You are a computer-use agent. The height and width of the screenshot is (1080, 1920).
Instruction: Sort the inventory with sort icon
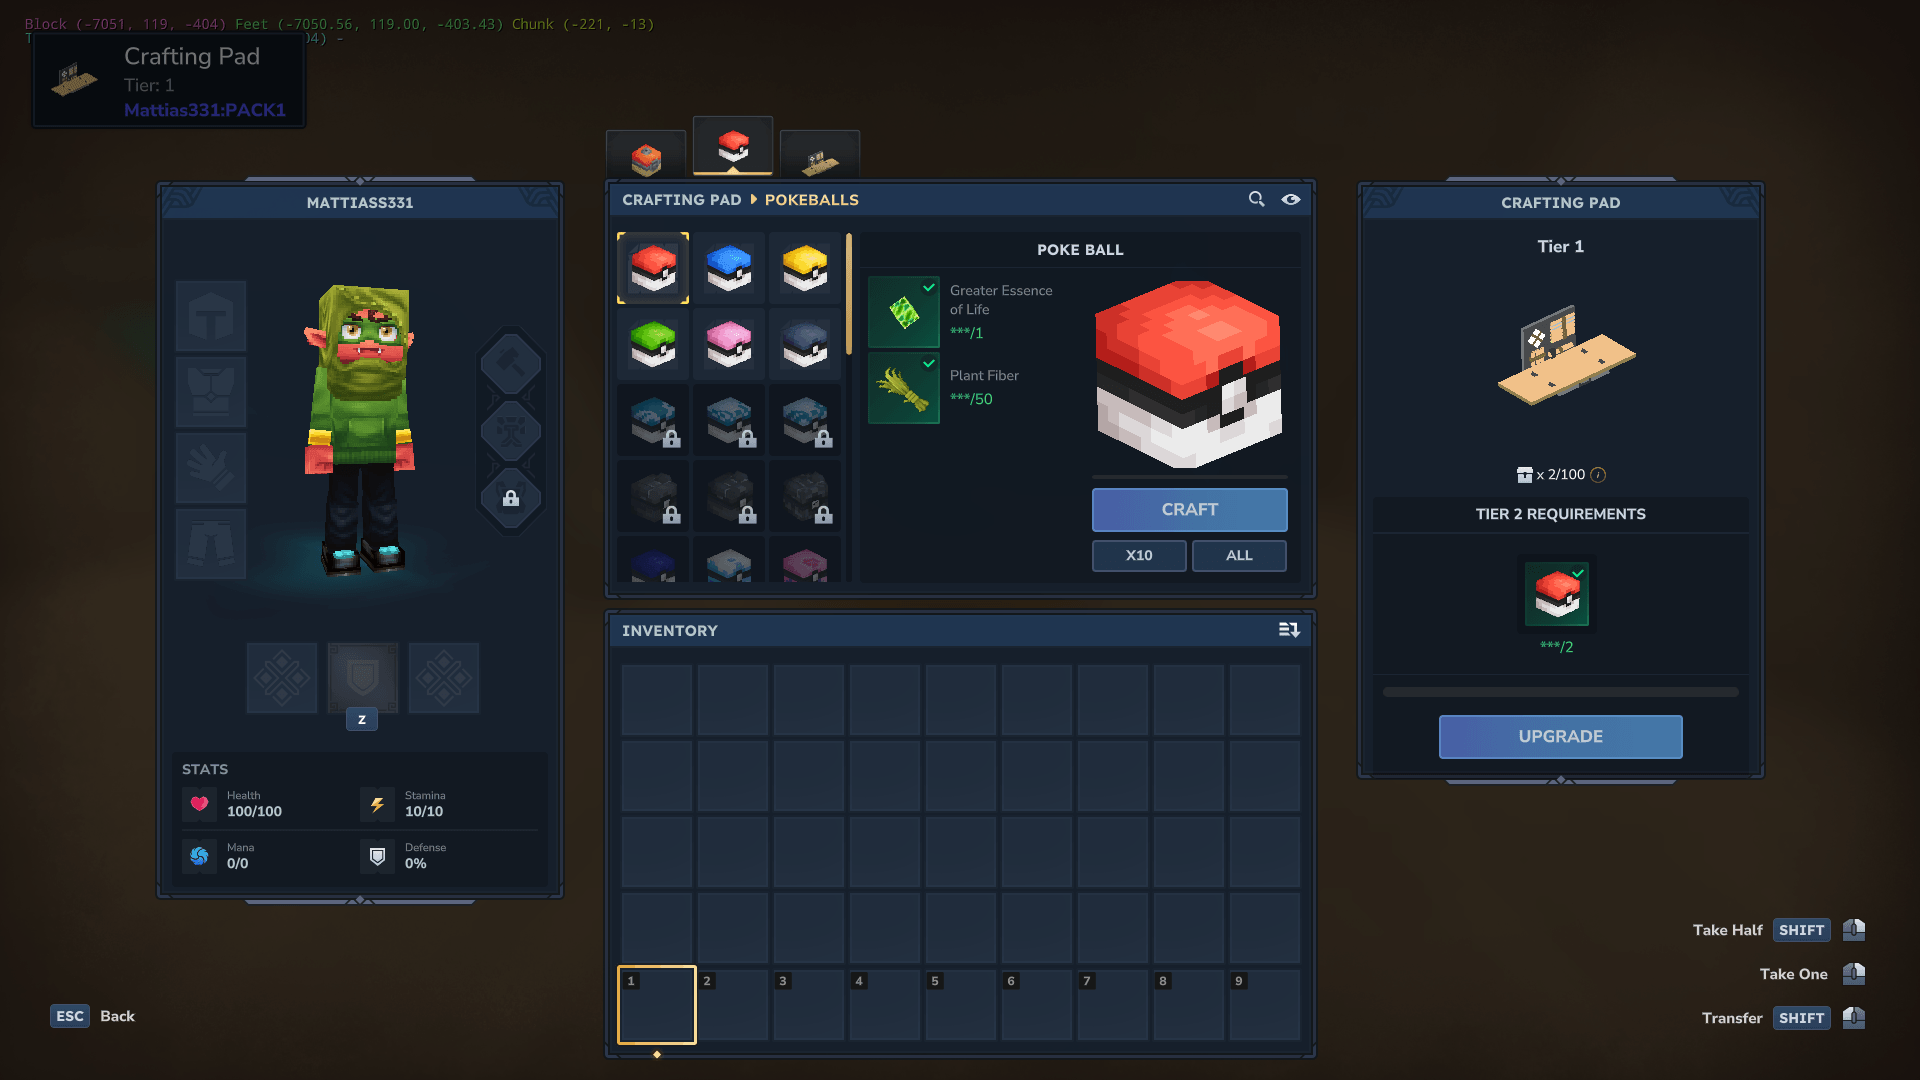[x=1289, y=630]
